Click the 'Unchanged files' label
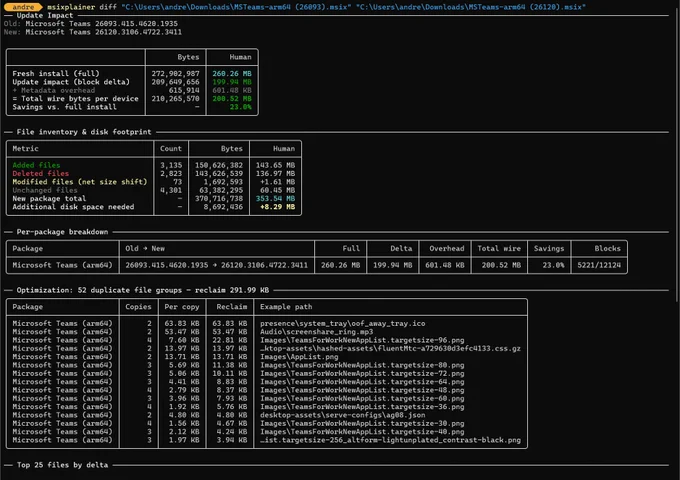Image resolution: width=680 pixels, height=480 pixels. 45,190
